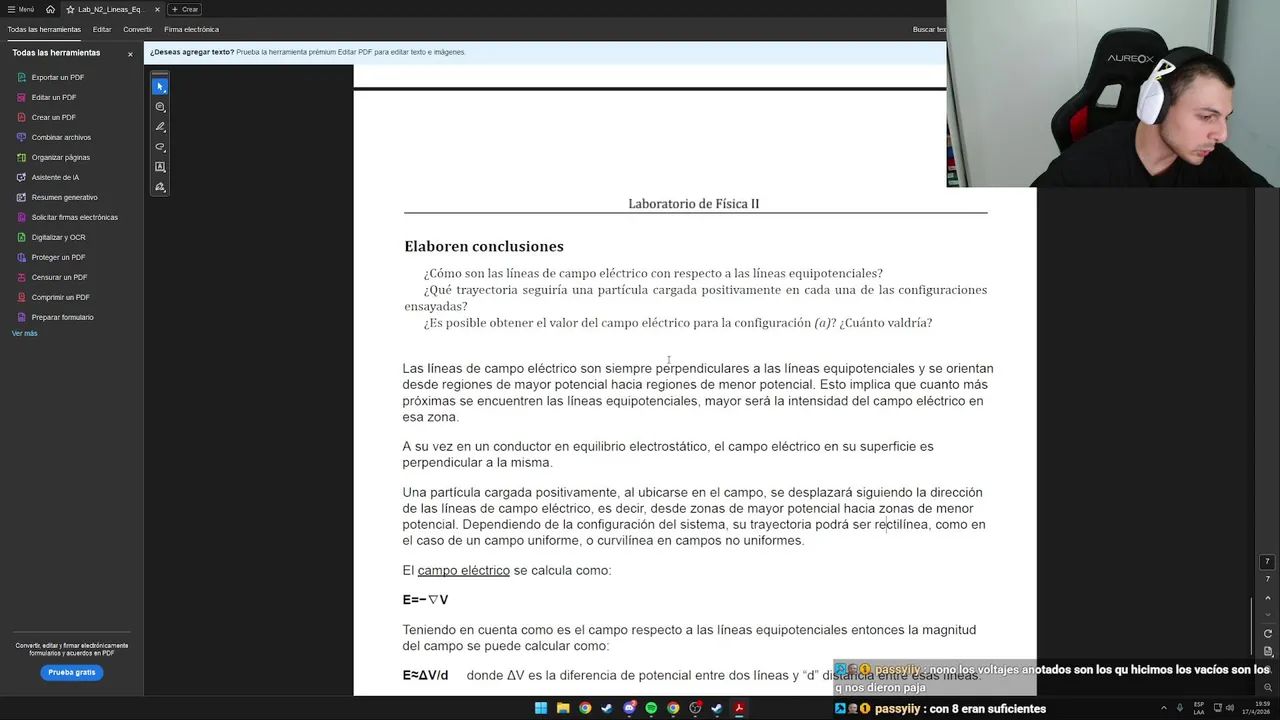Select the arrow selection tool
Viewport: 1280px width, 720px height.
coord(160,87)
